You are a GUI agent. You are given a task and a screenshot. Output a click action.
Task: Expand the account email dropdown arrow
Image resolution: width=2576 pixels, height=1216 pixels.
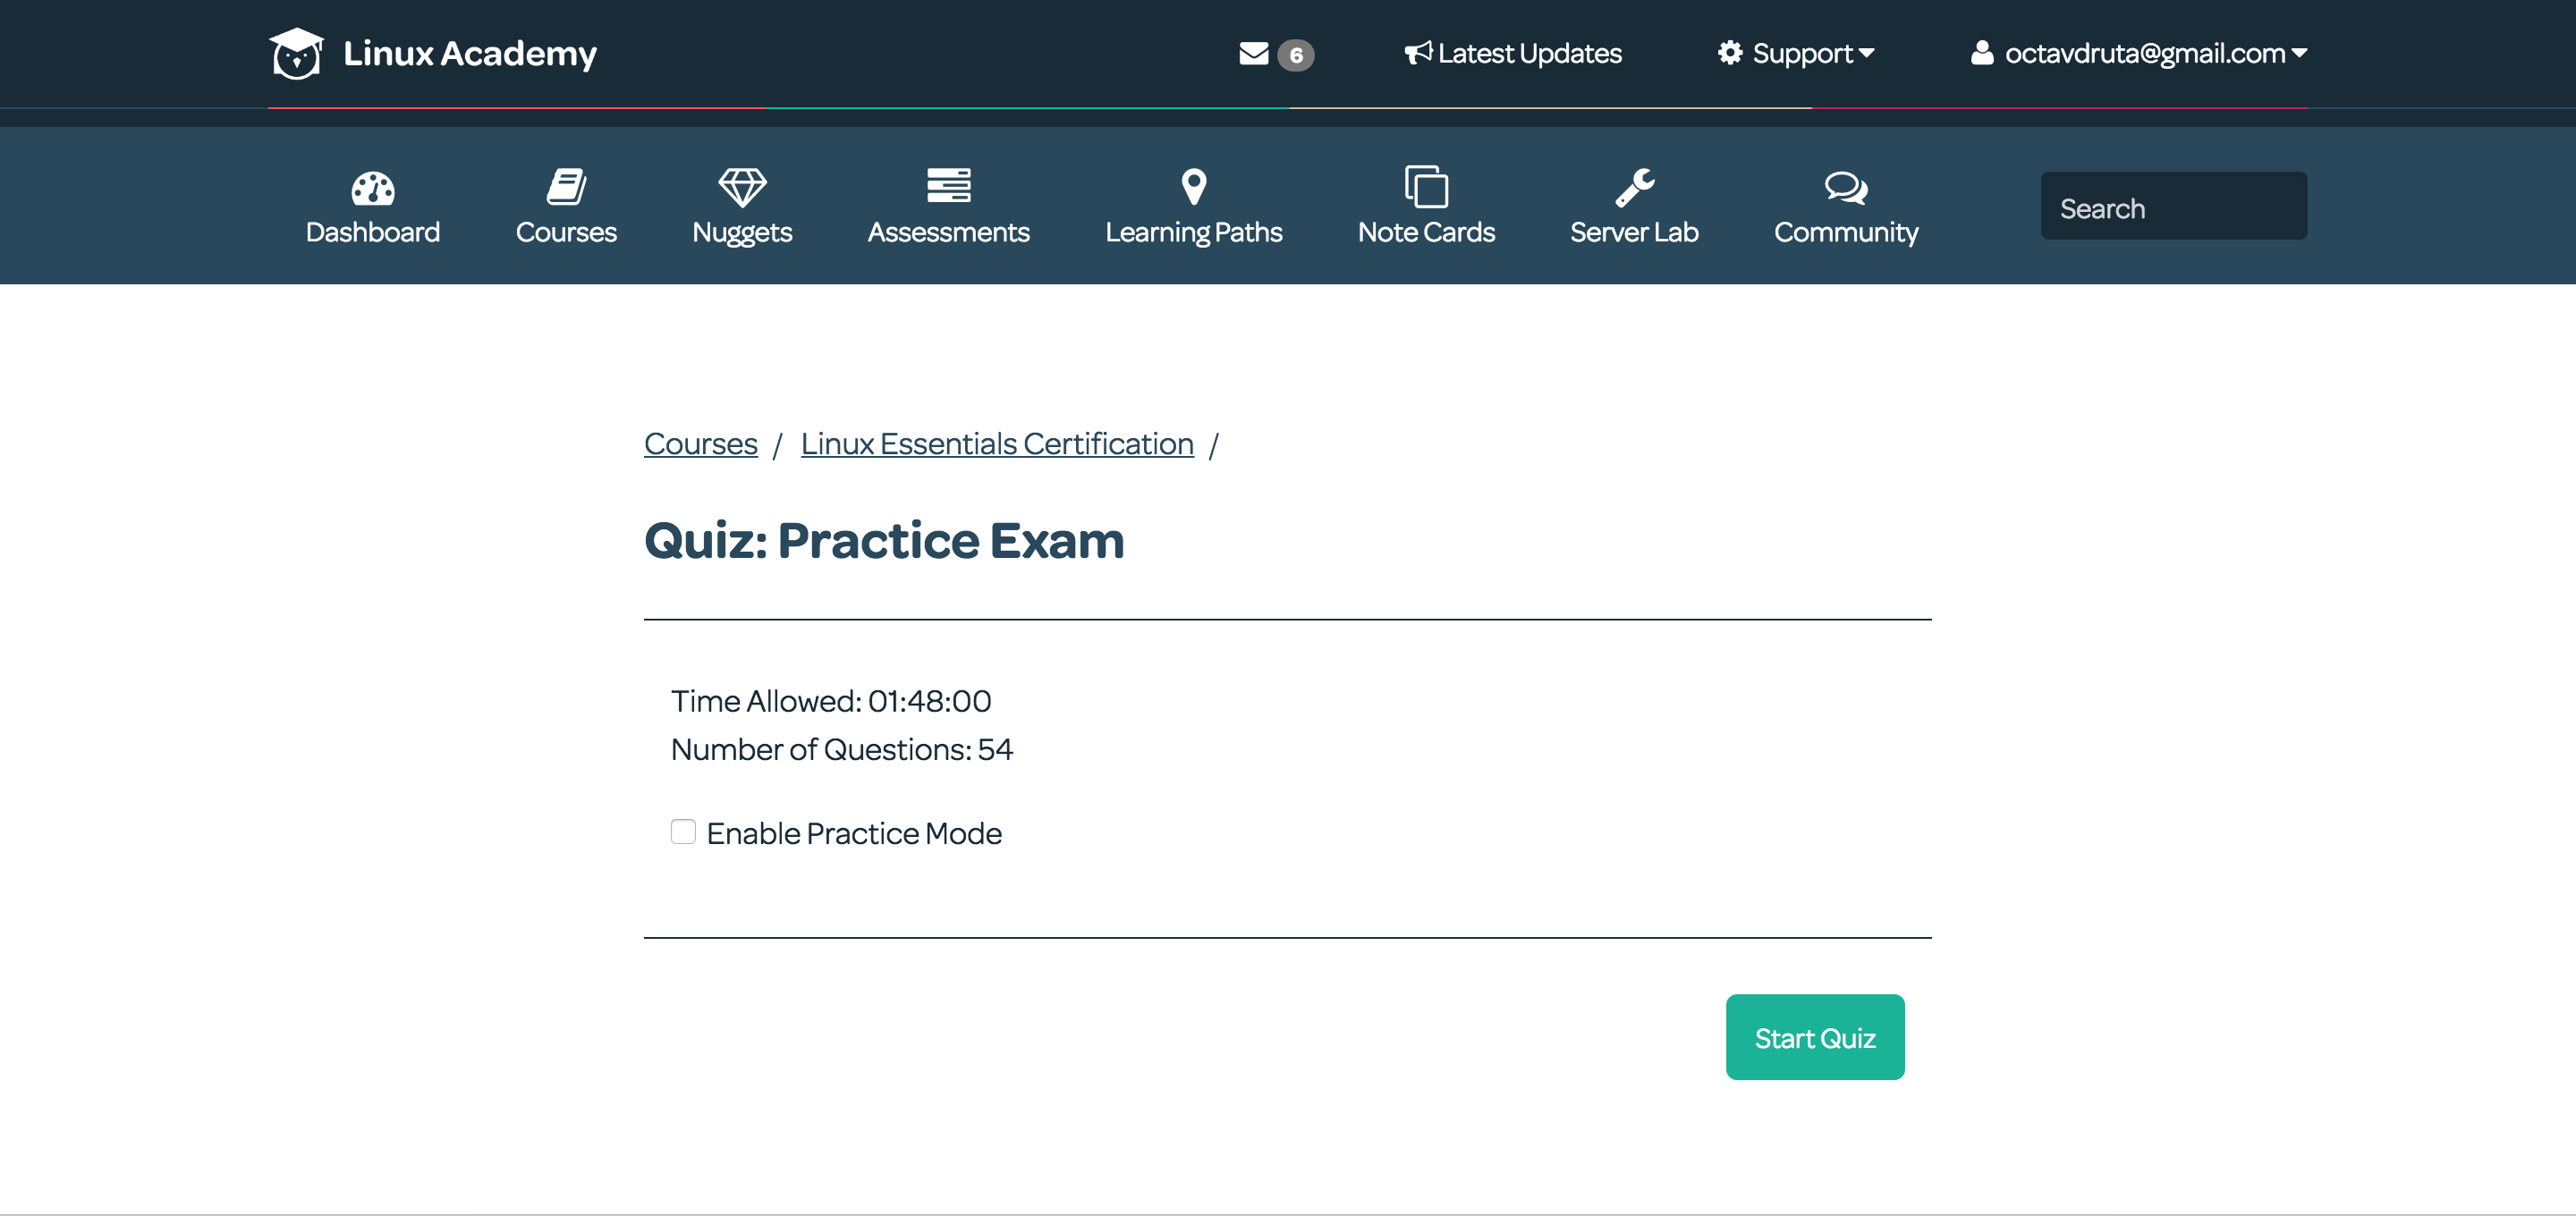(x=2299, y=53)
